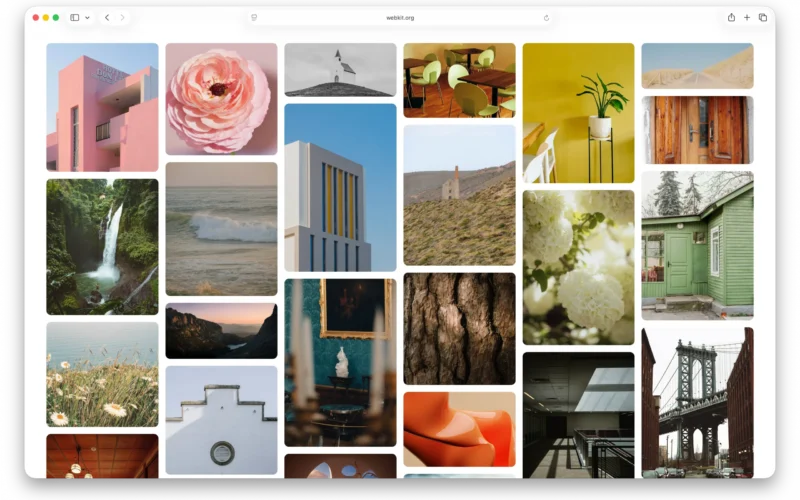
Task: Open the waterfall in jungle photo
Action: pos(102,246)
